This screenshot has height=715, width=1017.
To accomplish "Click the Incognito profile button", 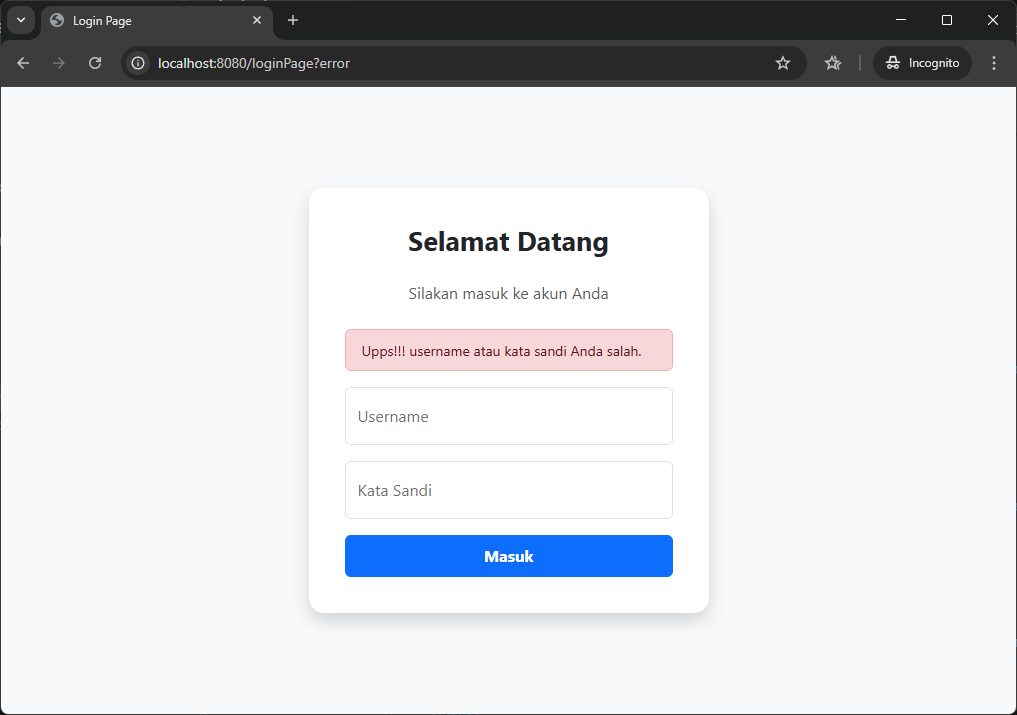I will (x=922, y=63).
